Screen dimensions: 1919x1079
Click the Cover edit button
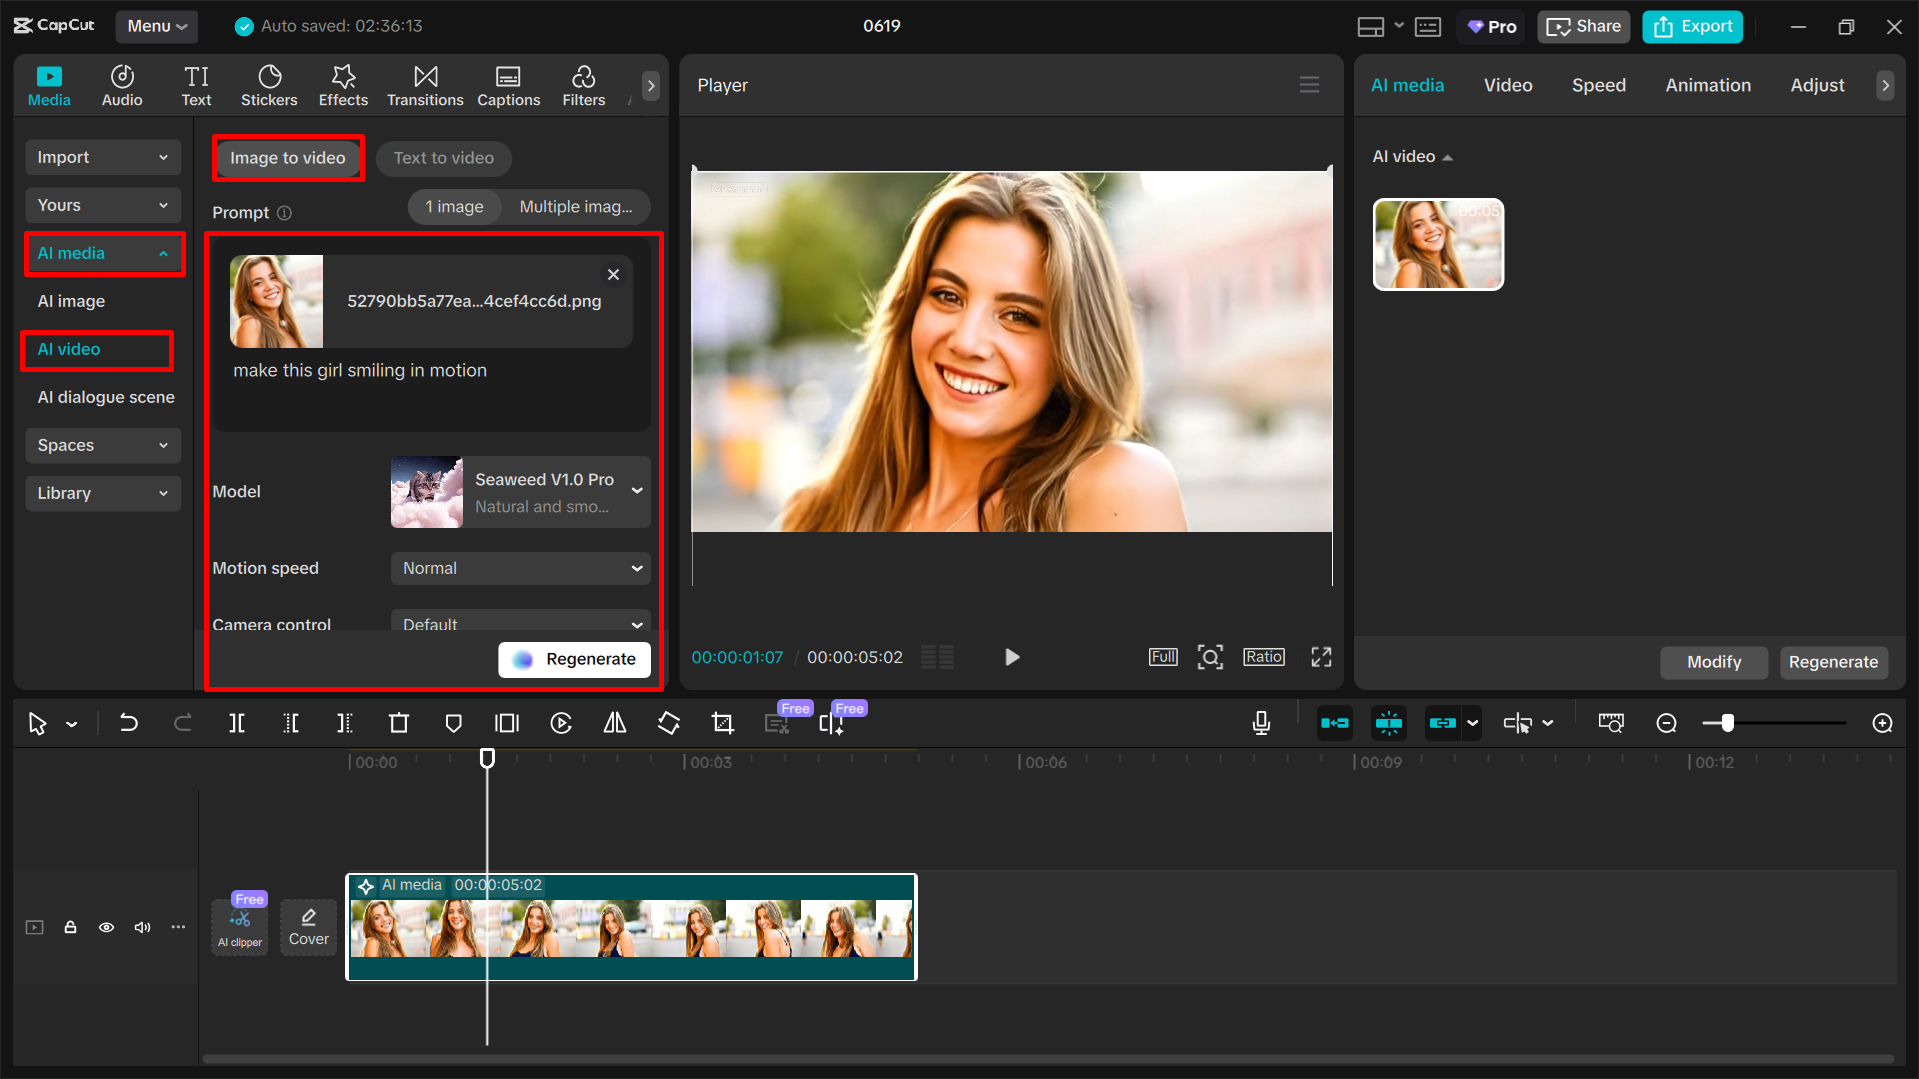[x=308, y=927]
